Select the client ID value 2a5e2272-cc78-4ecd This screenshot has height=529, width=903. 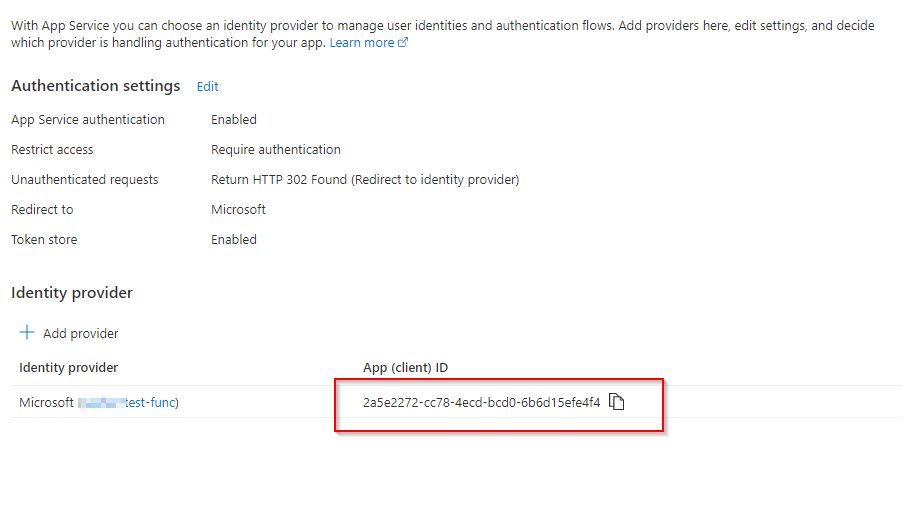click(x=481, y=402)
